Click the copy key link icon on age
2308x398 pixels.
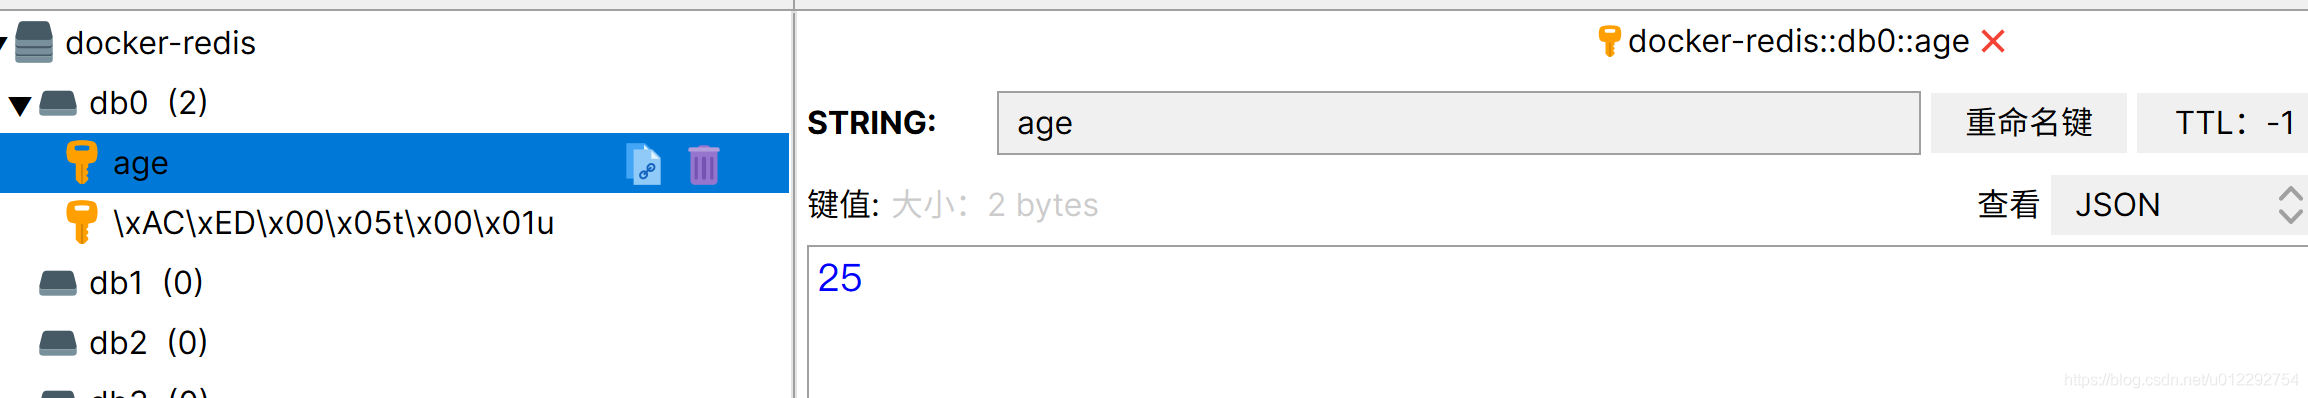click(x=644, y=164)
